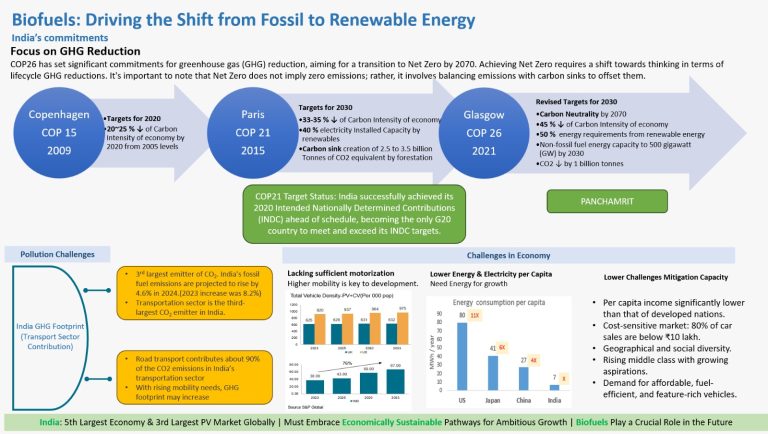
Task: Click the yellow box about road transport 90%
Action: tap(194, 378)
